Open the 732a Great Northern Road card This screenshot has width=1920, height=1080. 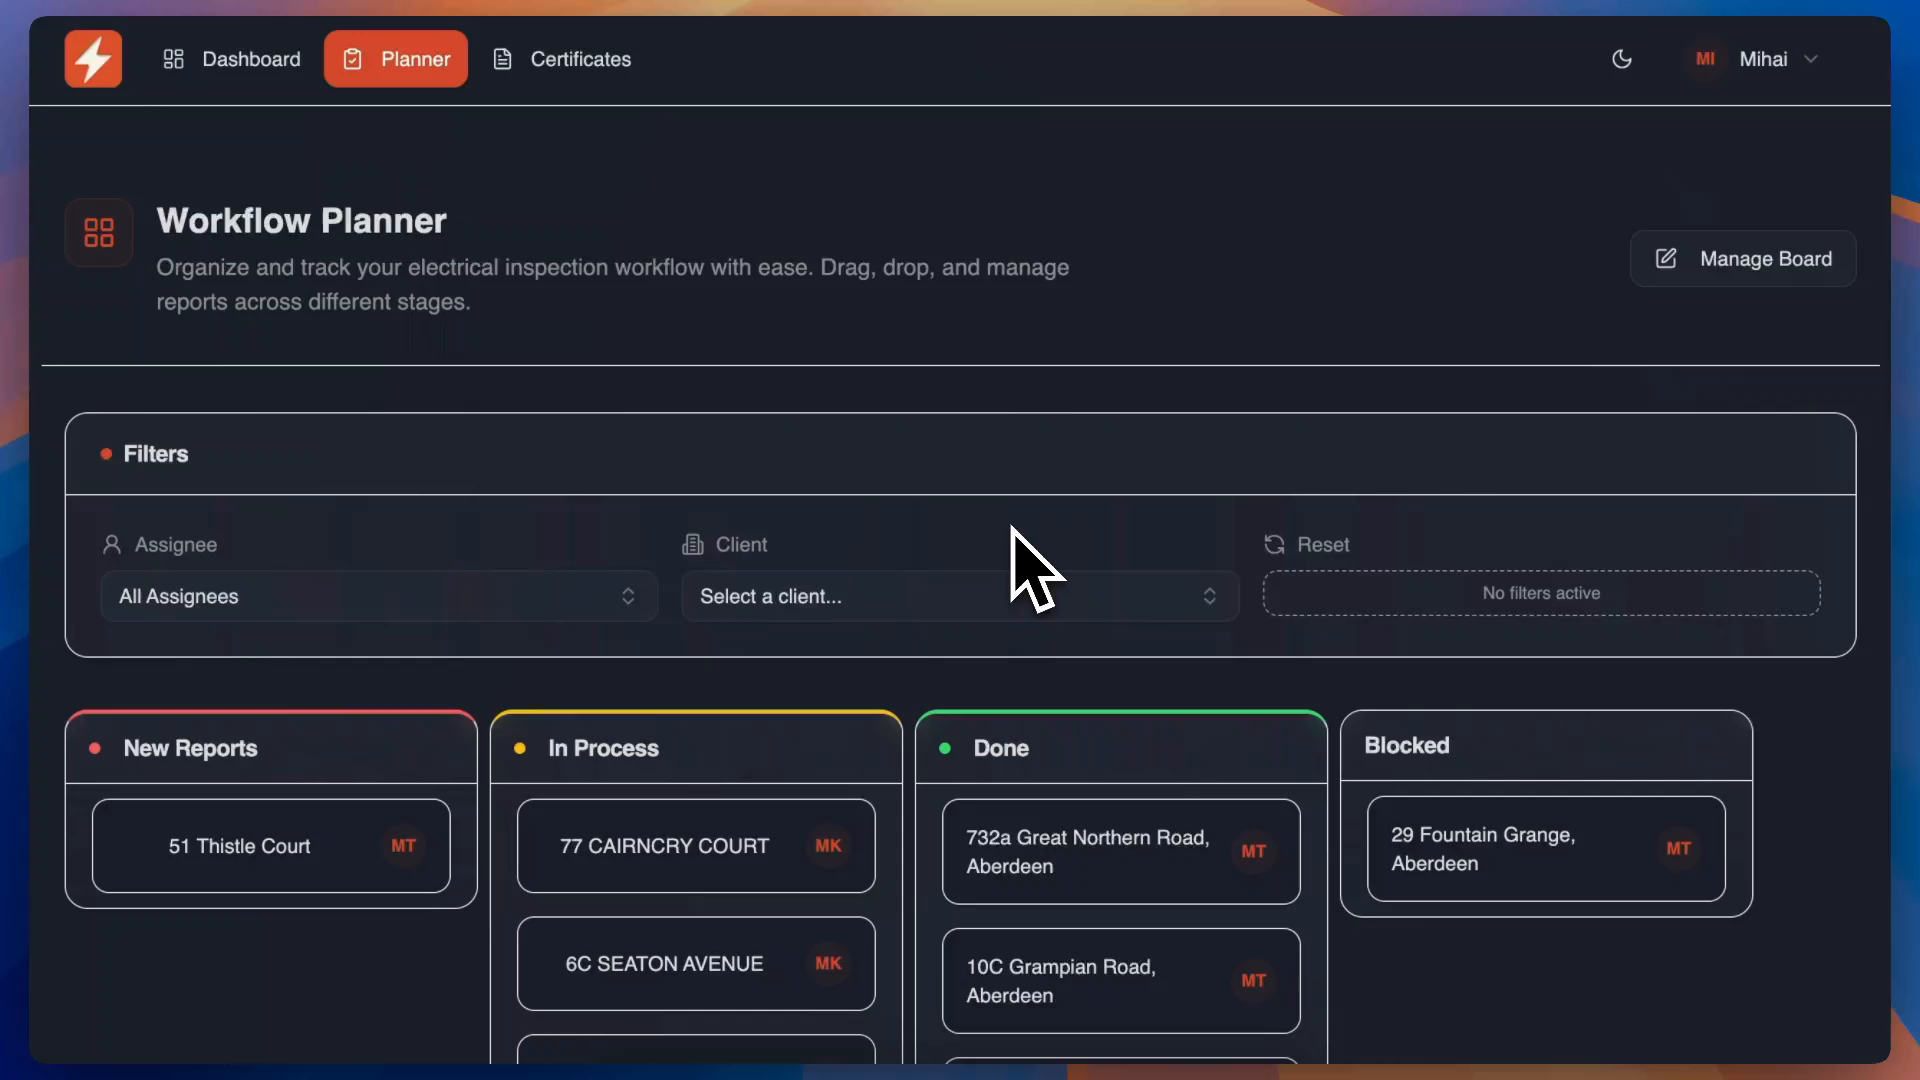1121,852
